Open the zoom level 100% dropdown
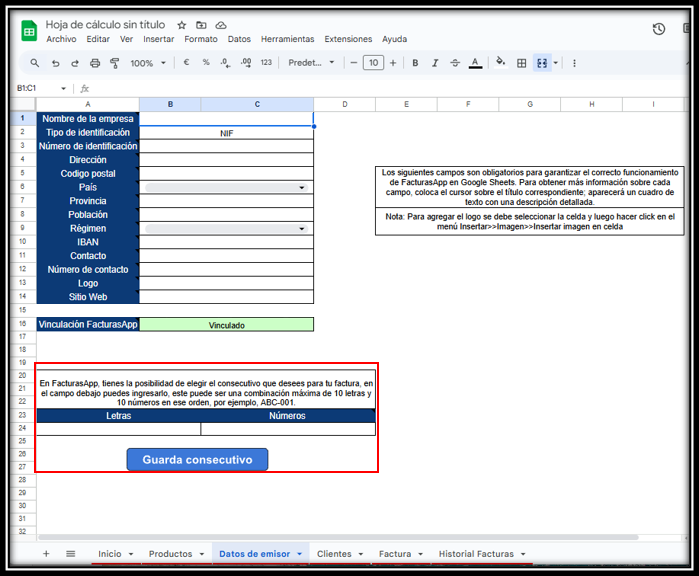699x576 pixels. (x=148, y=63)
